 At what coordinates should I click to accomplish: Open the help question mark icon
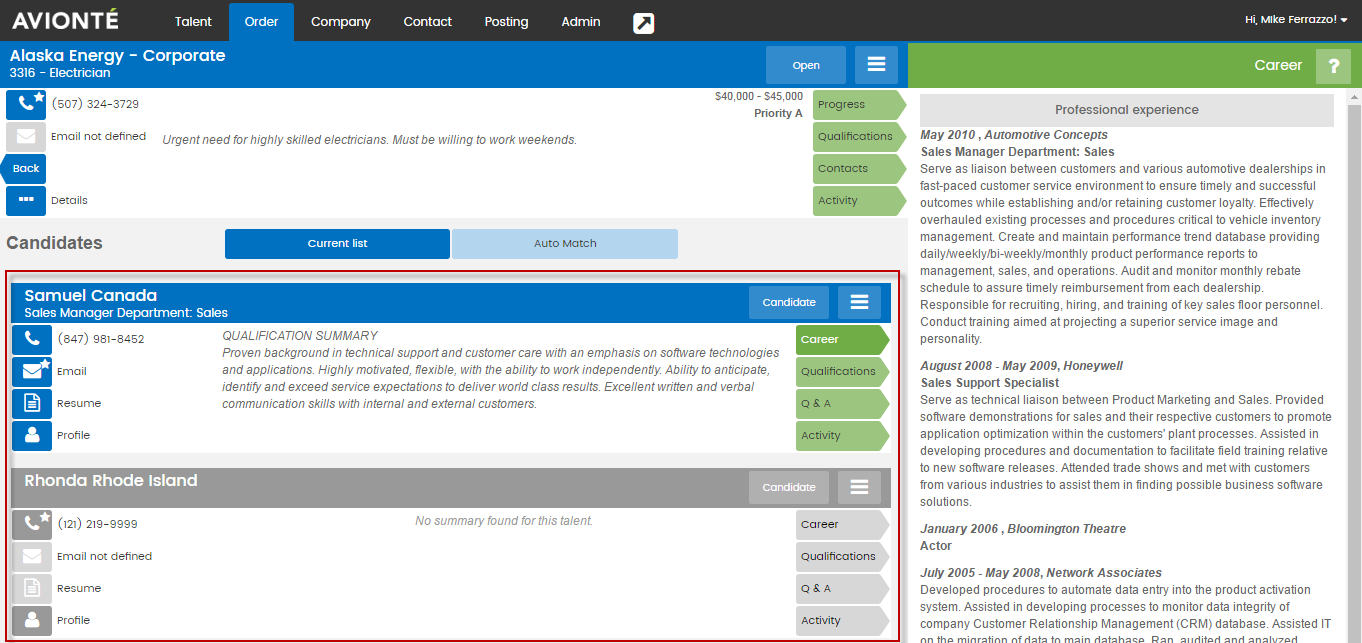click(1333, 66)
